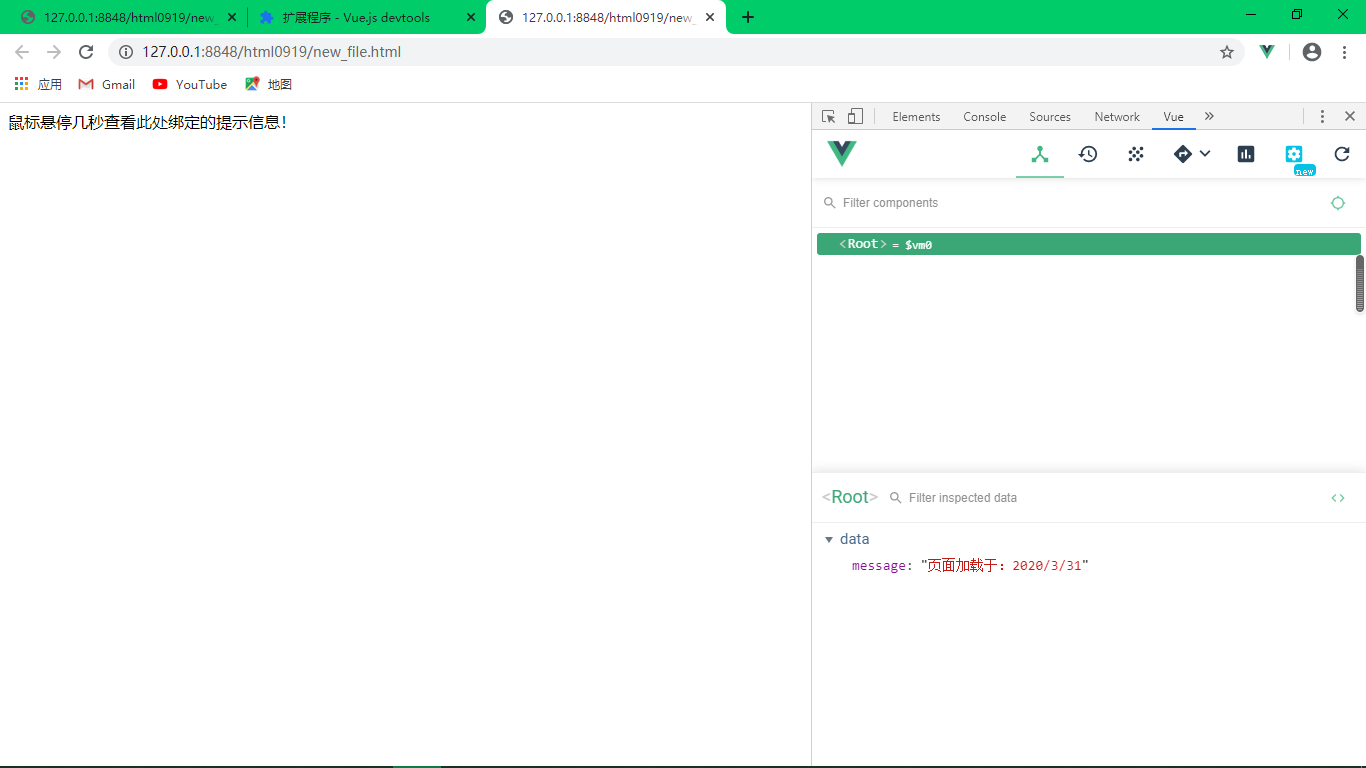Open overflow menu of hidden devtools tabs
1366x768 pixels.
tap(1209, 116)
